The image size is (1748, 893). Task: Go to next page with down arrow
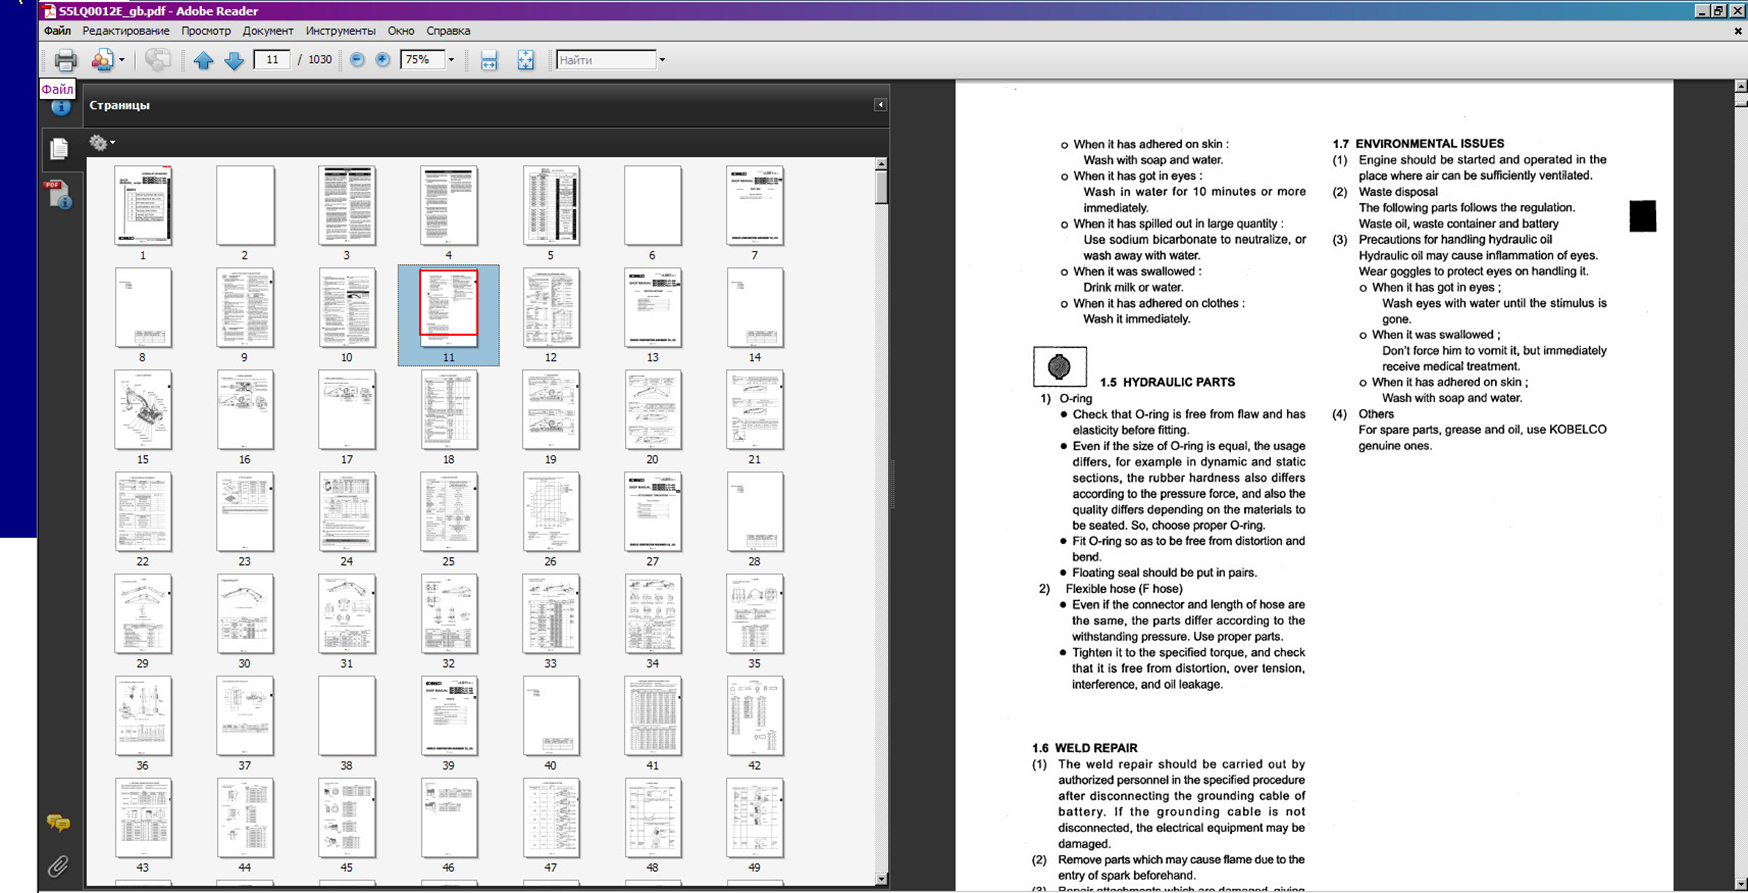coord(234,60)
